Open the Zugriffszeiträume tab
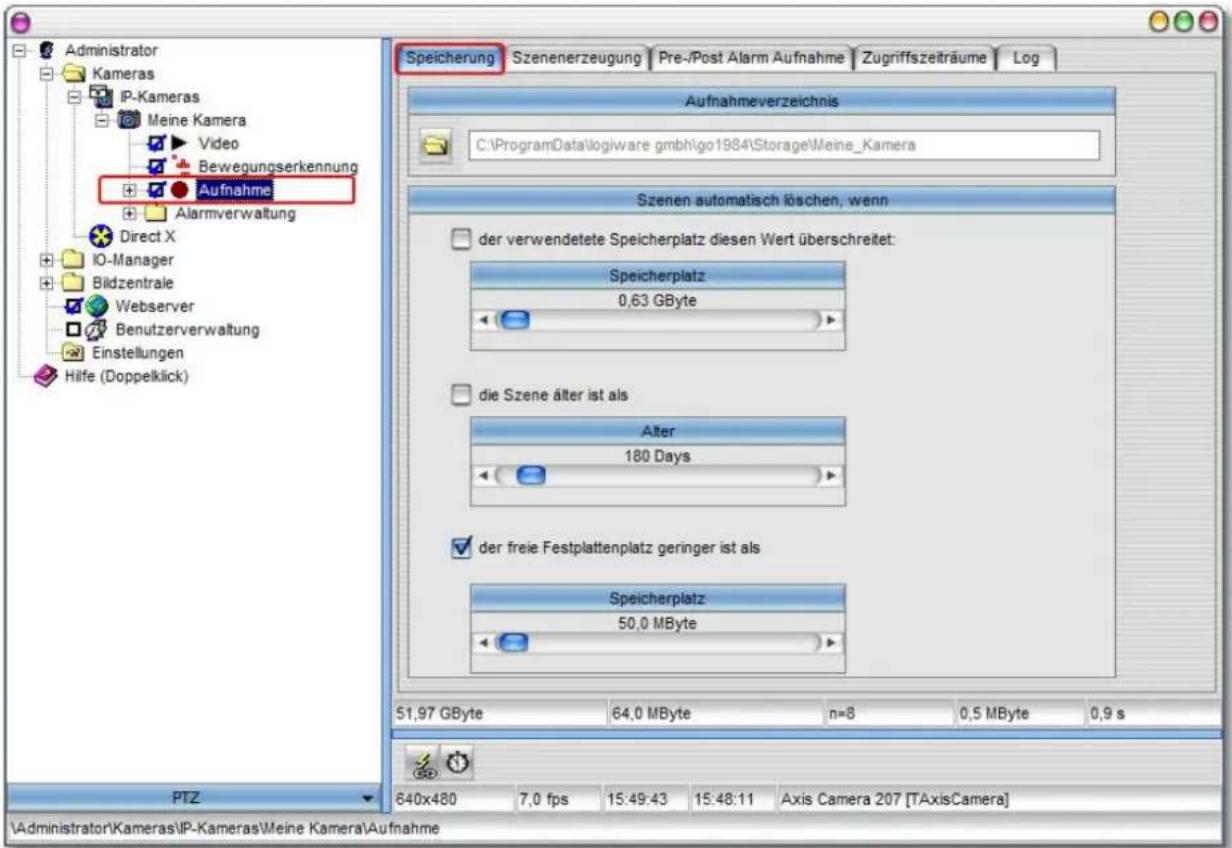 tap(924, 58)
